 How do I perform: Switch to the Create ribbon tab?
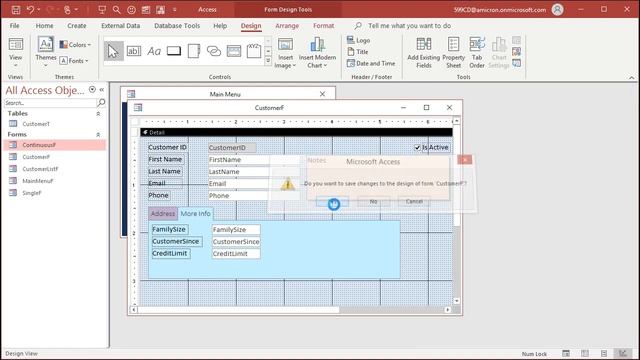tap(77, 26)
